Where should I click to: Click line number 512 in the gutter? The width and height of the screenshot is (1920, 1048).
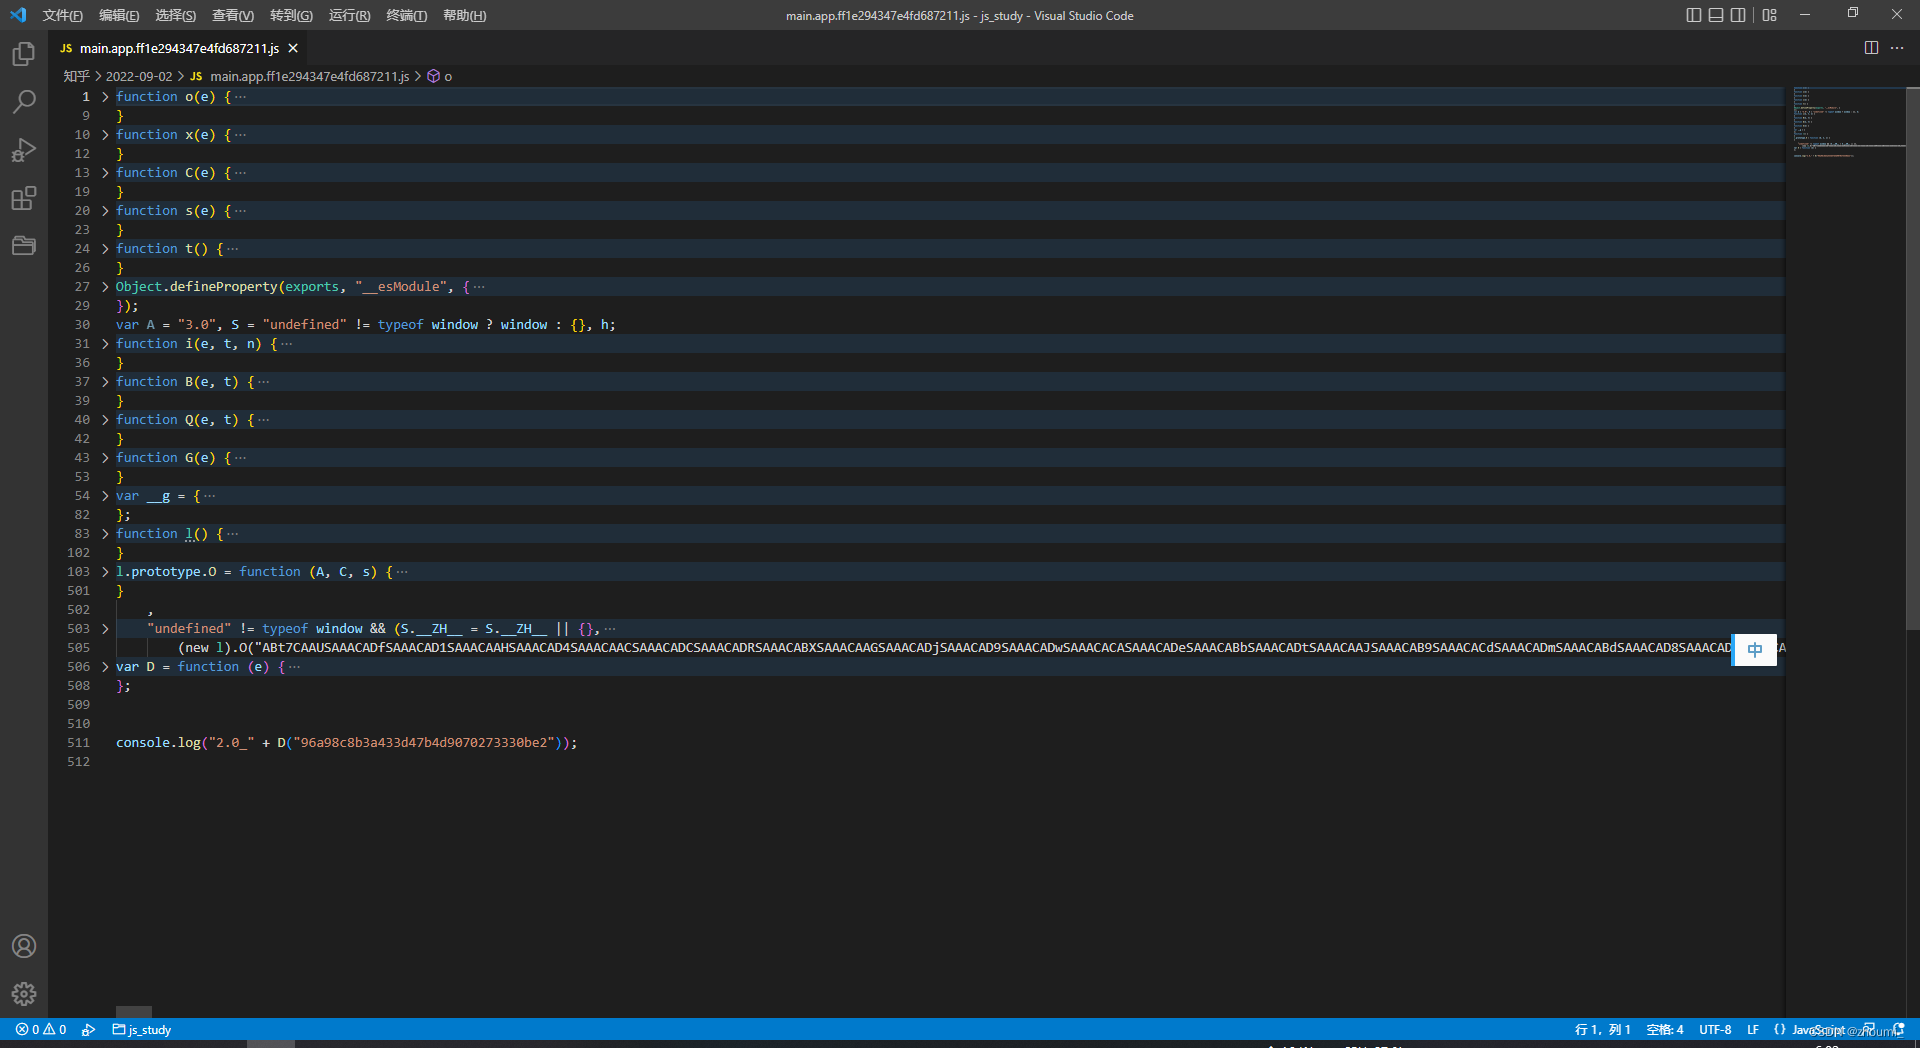click(x=78, y=762)
